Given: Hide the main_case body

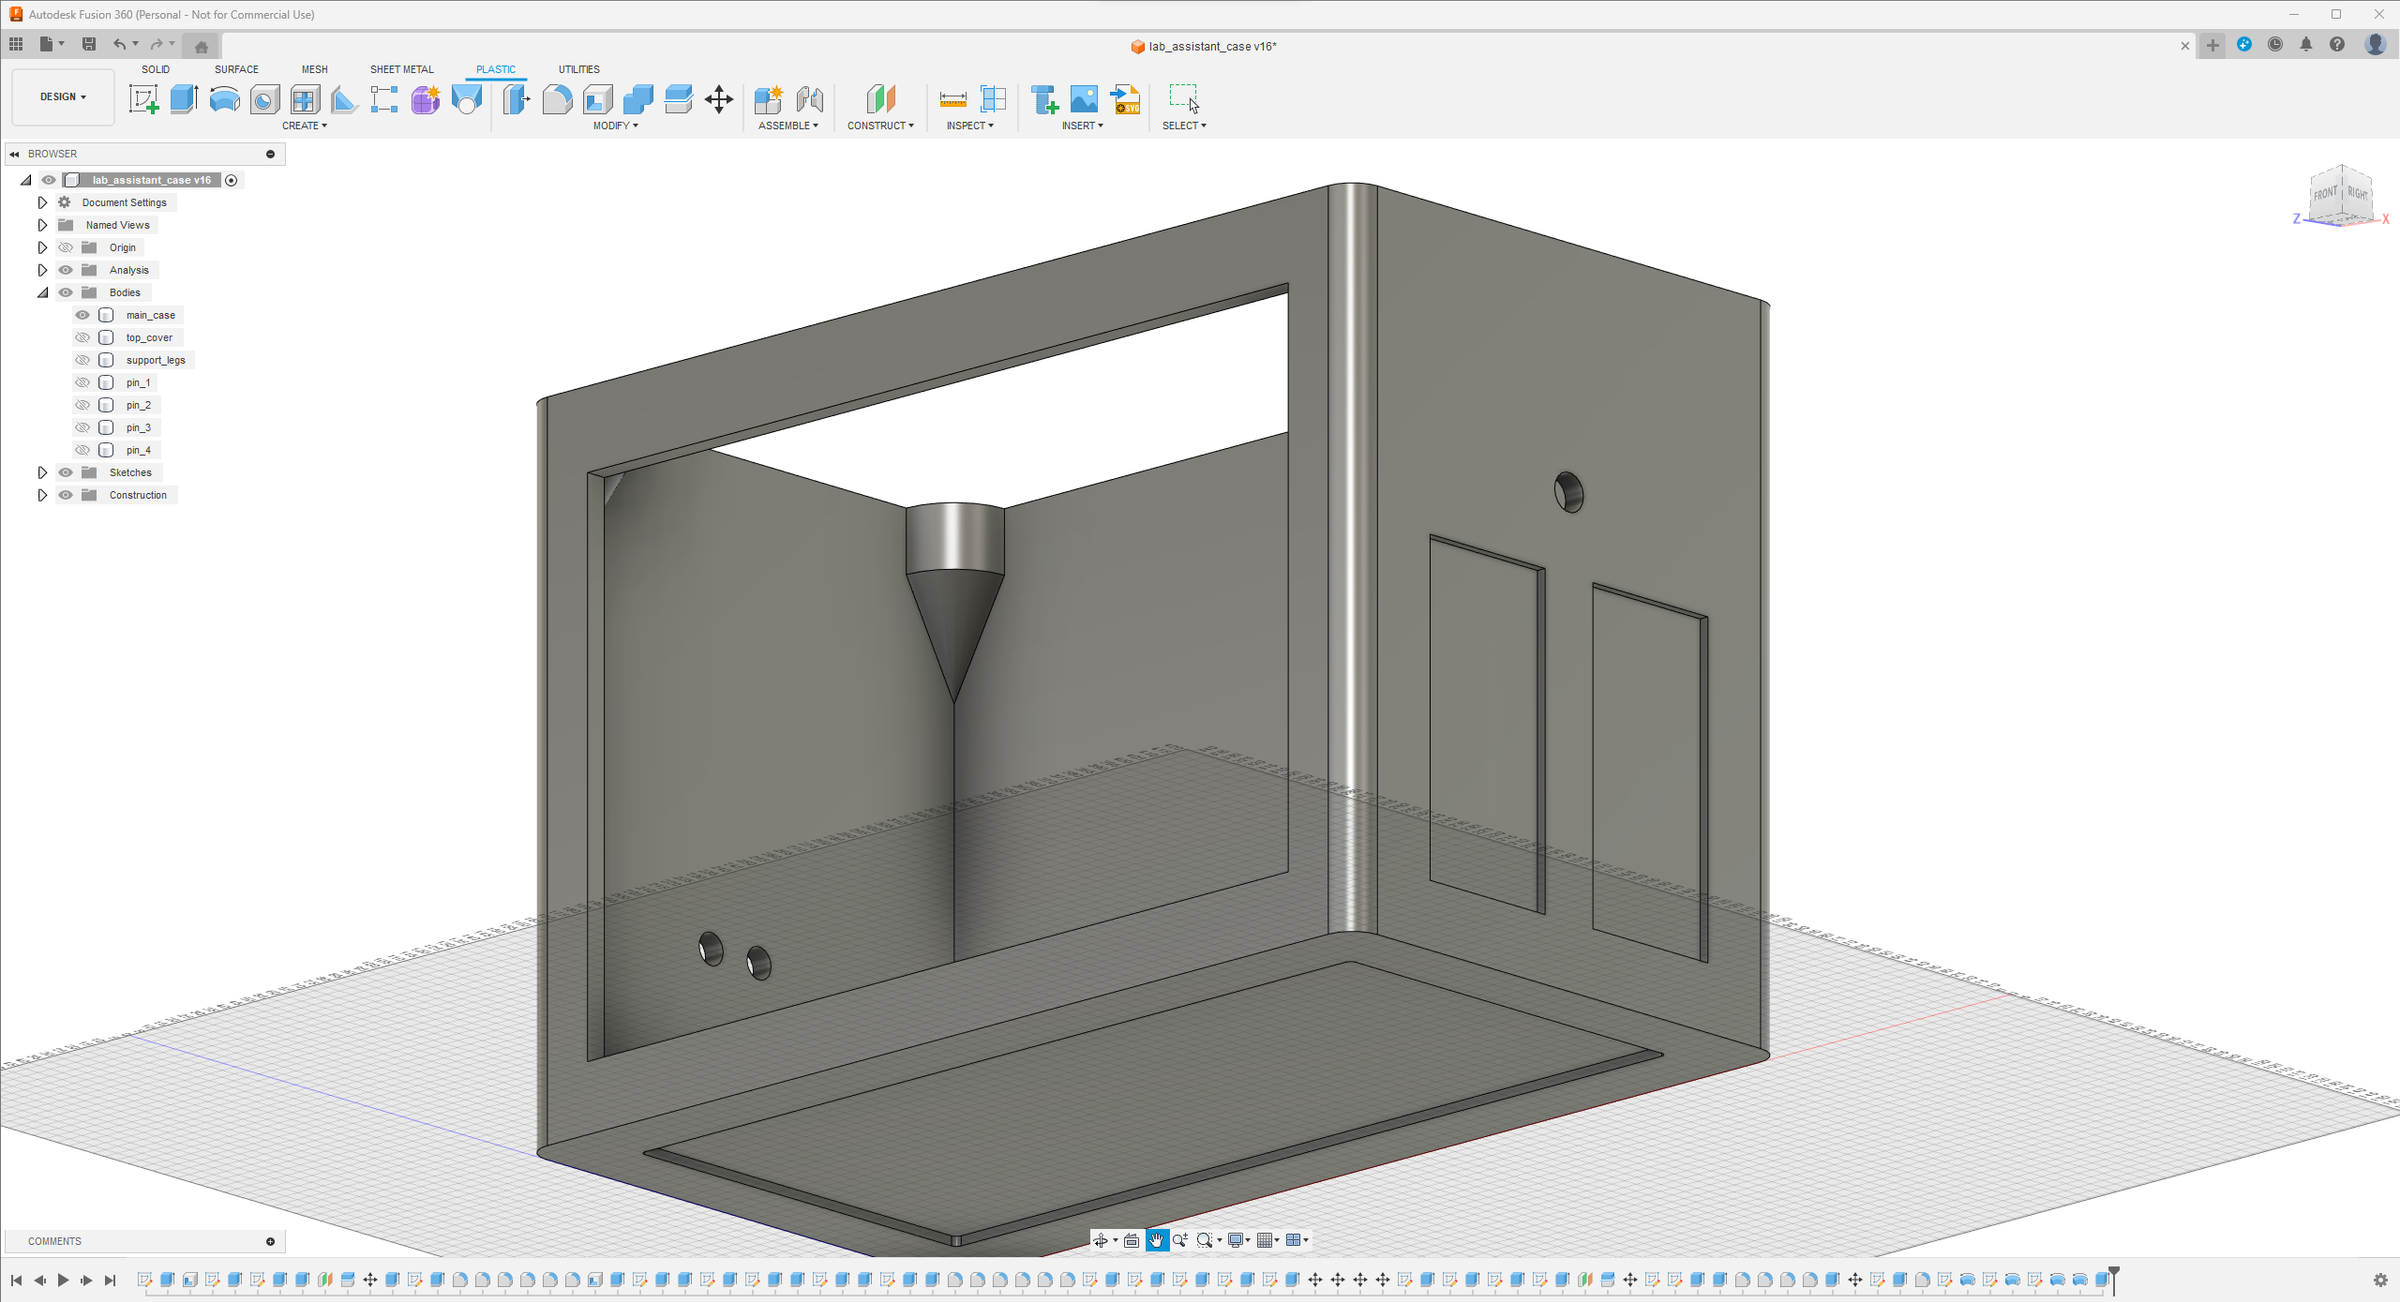Looking at the screenshot, I should click(x=83, y=315).
